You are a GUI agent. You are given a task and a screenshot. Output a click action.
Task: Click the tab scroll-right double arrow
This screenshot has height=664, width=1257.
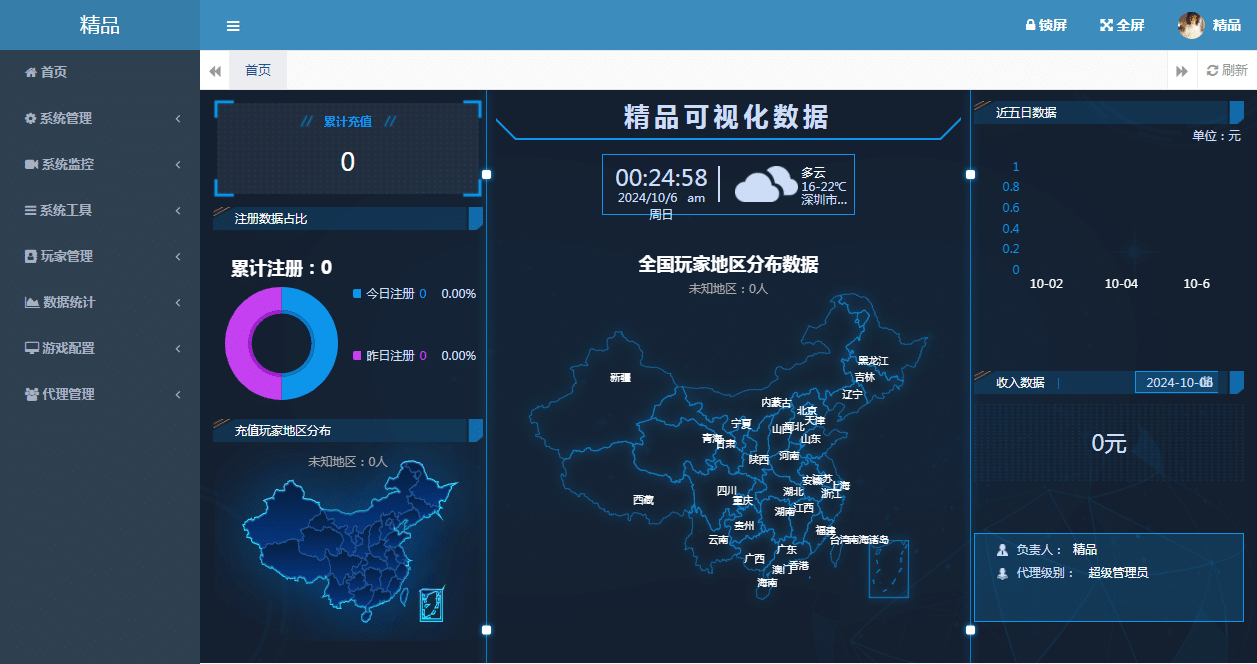[1182, 71]
